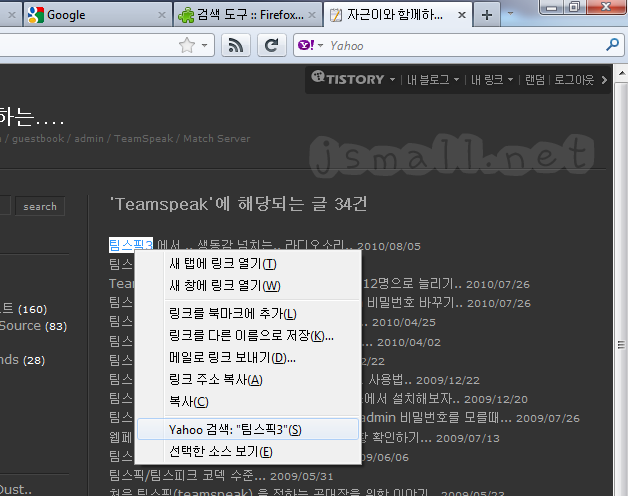Click the RSS feed subscribe button

[x=236, y=45]
